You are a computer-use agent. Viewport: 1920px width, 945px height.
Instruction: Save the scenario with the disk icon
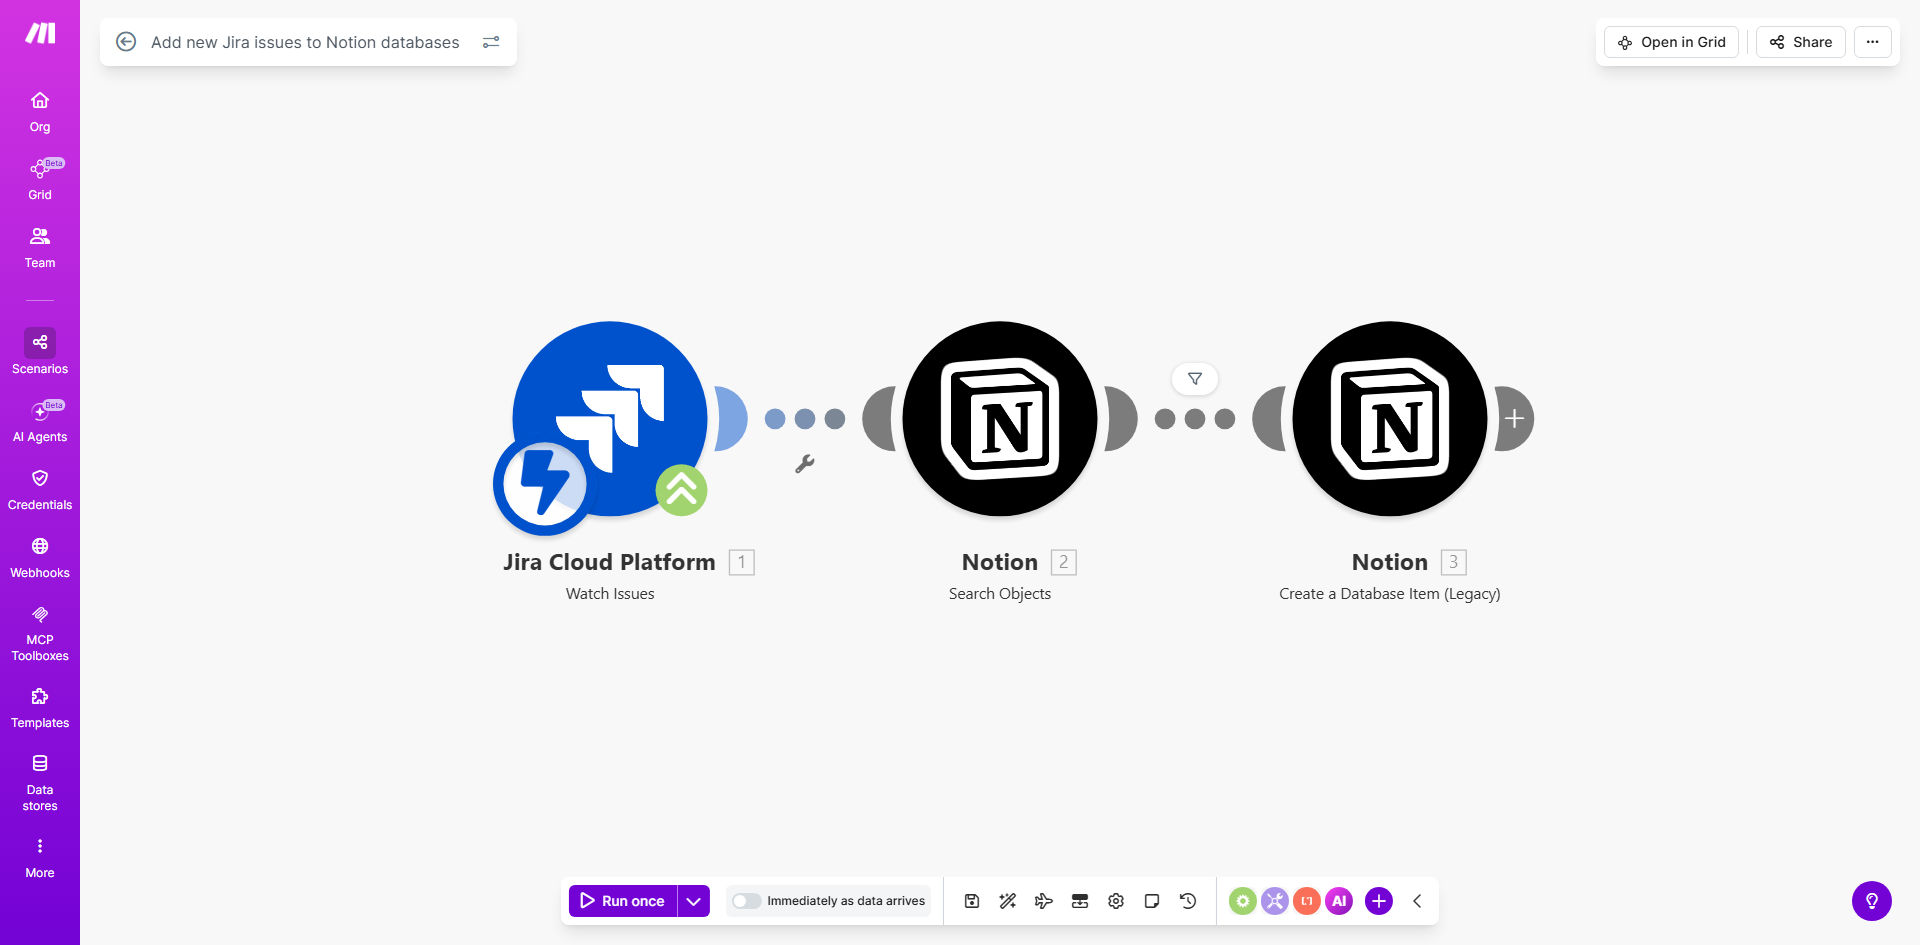[972, 901]
